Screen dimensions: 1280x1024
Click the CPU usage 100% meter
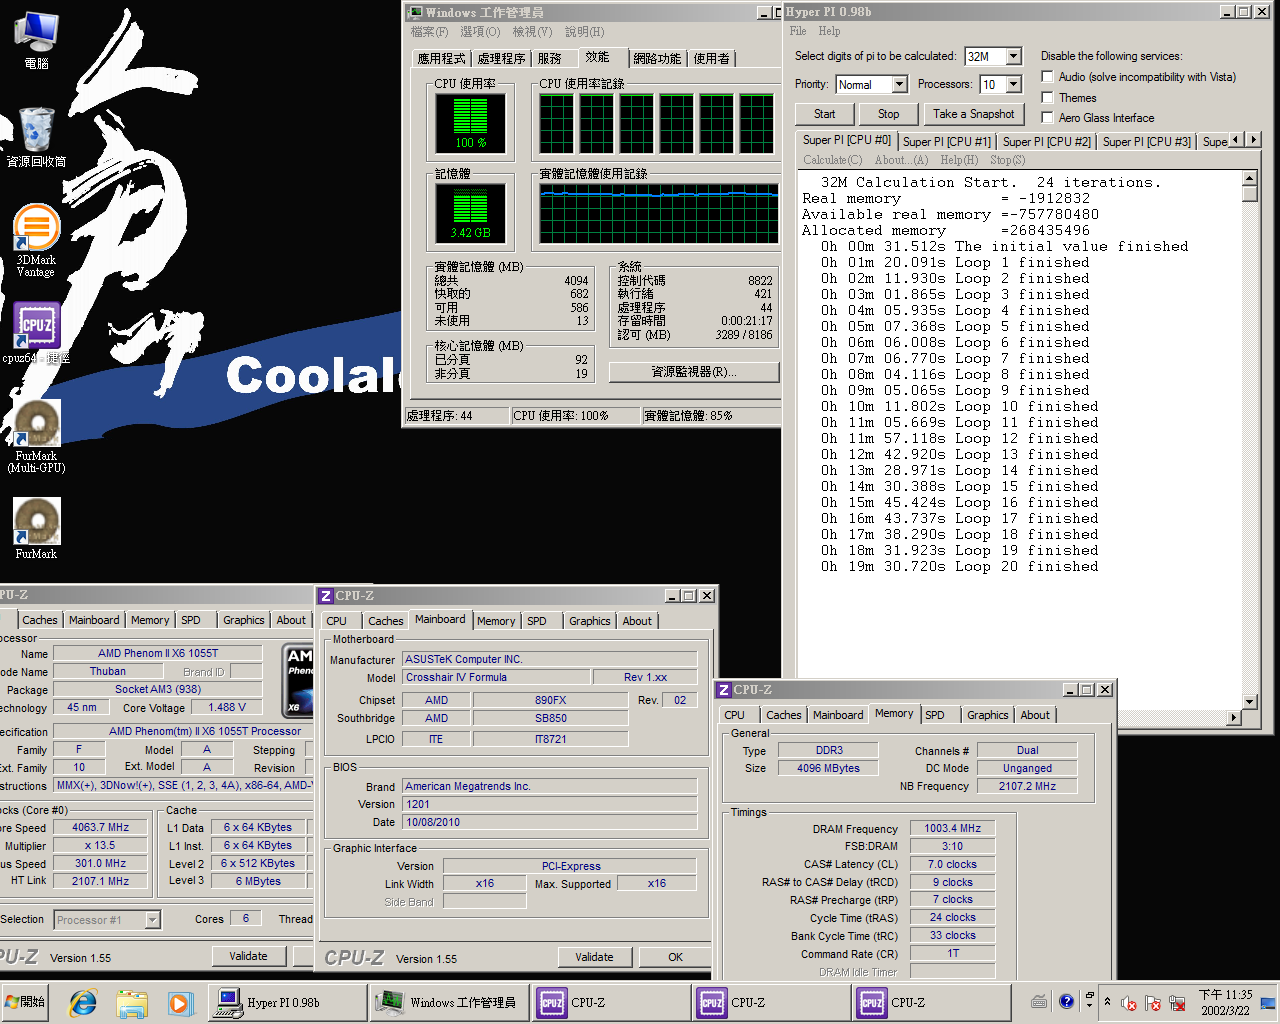[x=470, y=123]
